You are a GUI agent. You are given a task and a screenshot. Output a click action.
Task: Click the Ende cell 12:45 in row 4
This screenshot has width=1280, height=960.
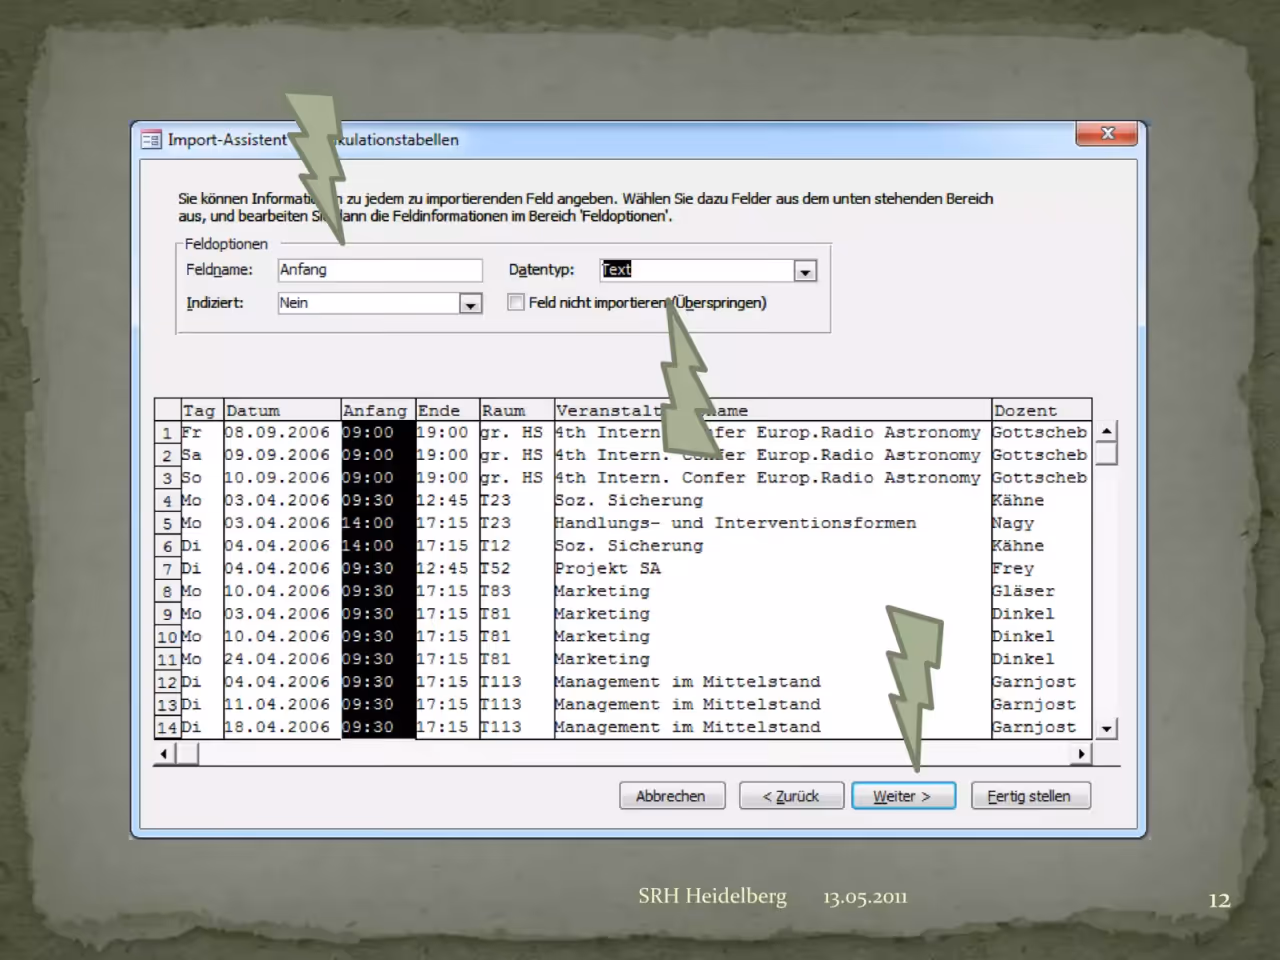click(x=442, y=500)
